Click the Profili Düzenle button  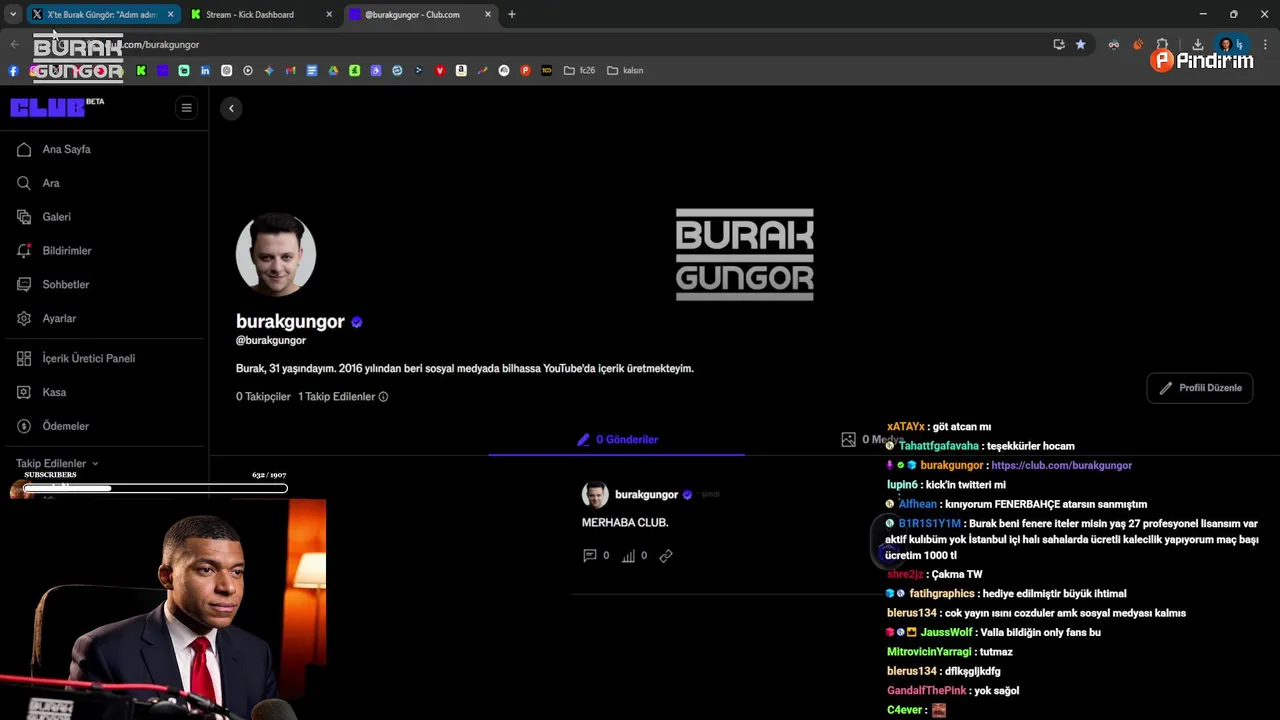1200,388
